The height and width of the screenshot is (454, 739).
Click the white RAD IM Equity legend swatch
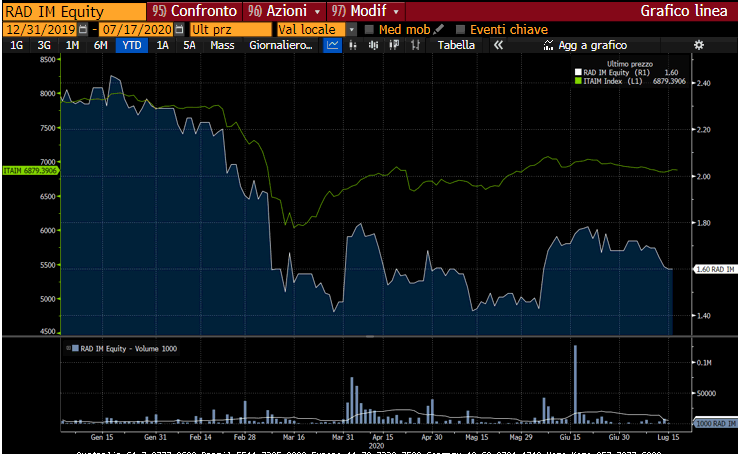(x=578, y=73)
